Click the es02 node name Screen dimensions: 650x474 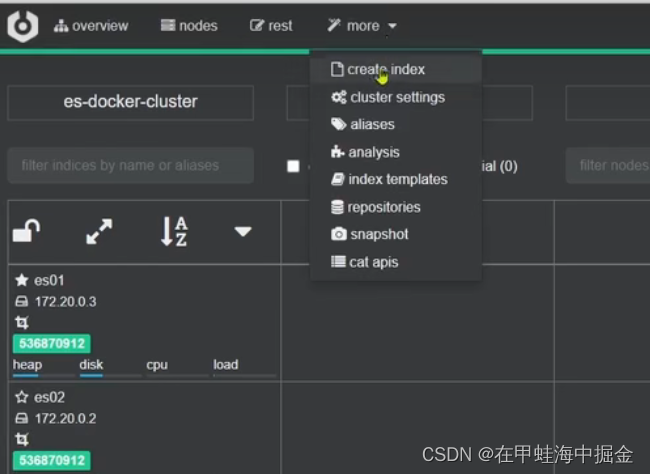coord(49,398)
